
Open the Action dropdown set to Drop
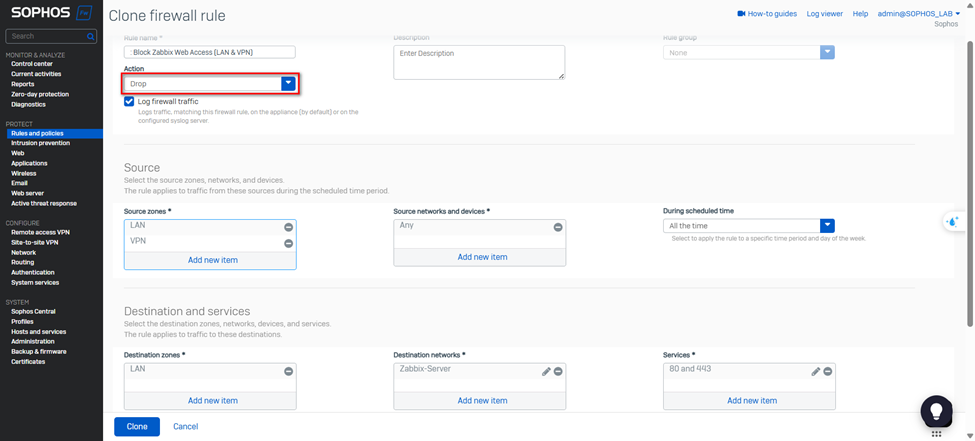(x=288, y=84)
